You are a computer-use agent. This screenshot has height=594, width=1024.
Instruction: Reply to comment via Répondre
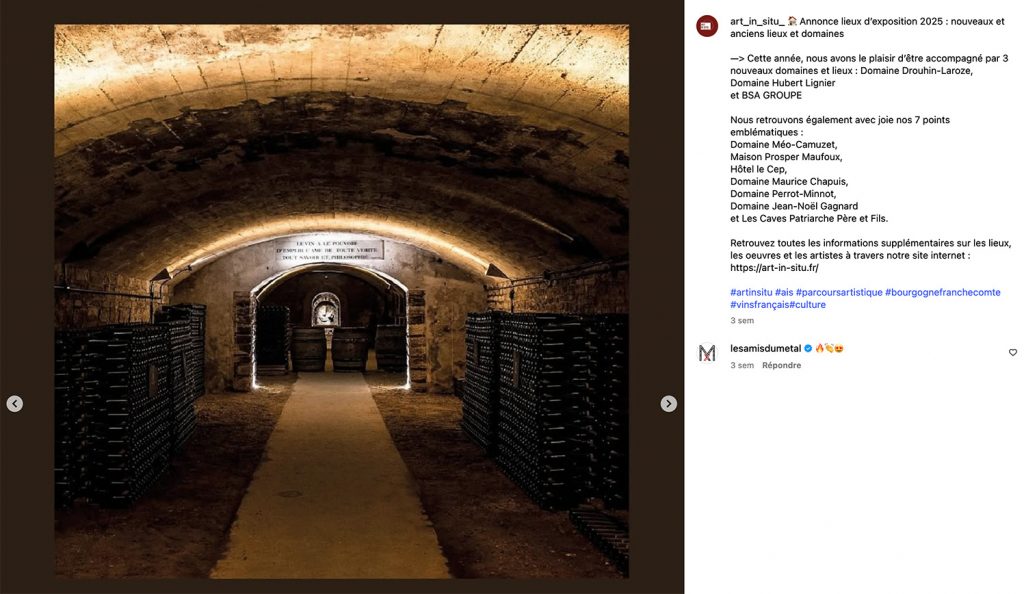click(781, 366)
